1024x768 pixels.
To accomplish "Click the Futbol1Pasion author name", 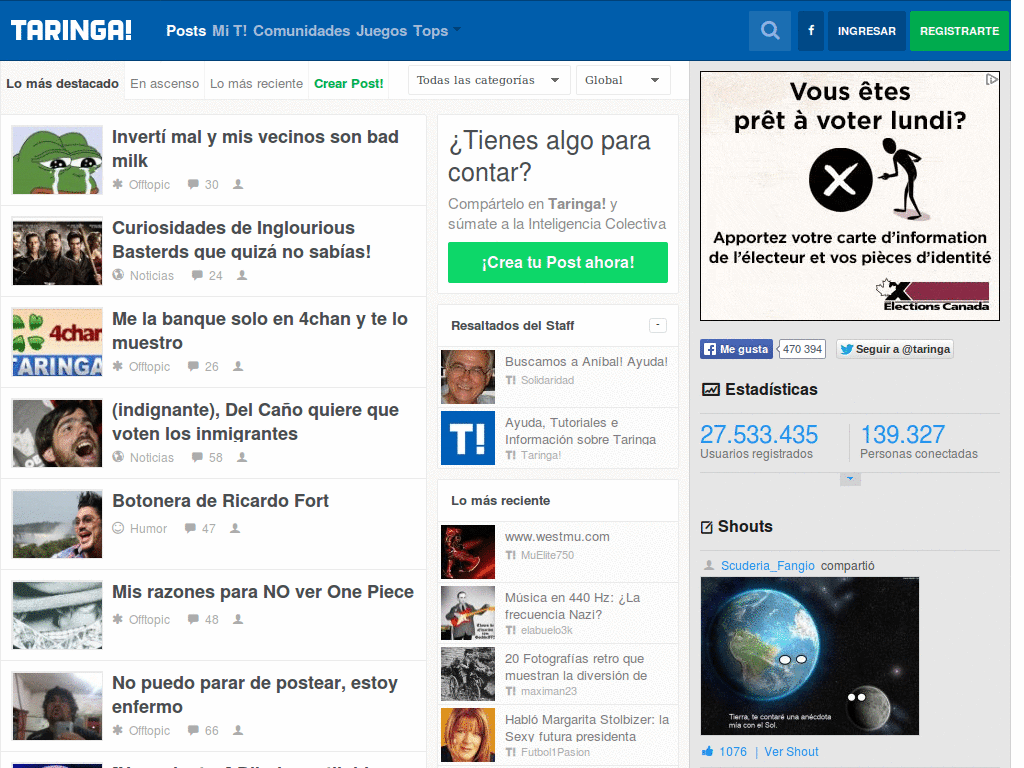I will 555,752.
